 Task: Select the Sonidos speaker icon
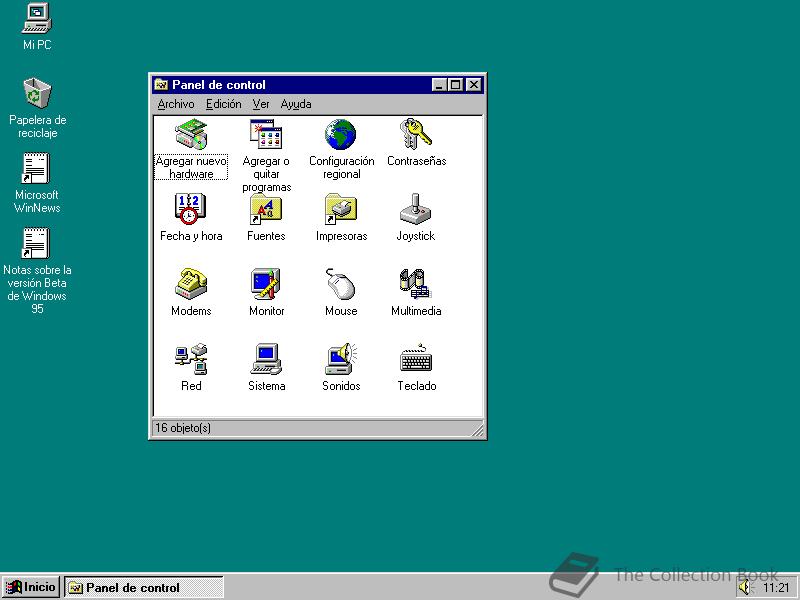(x=341, y=359)
